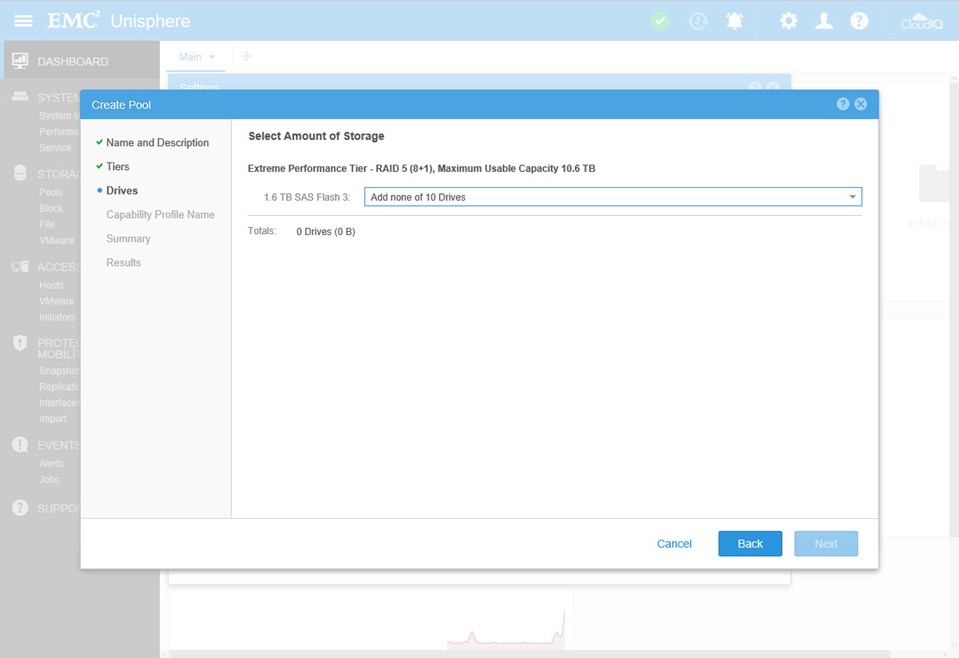Viewport: 959px width, 658px height.
Task: Click the System icon in sidebar
Action: [x=20, y=97]
